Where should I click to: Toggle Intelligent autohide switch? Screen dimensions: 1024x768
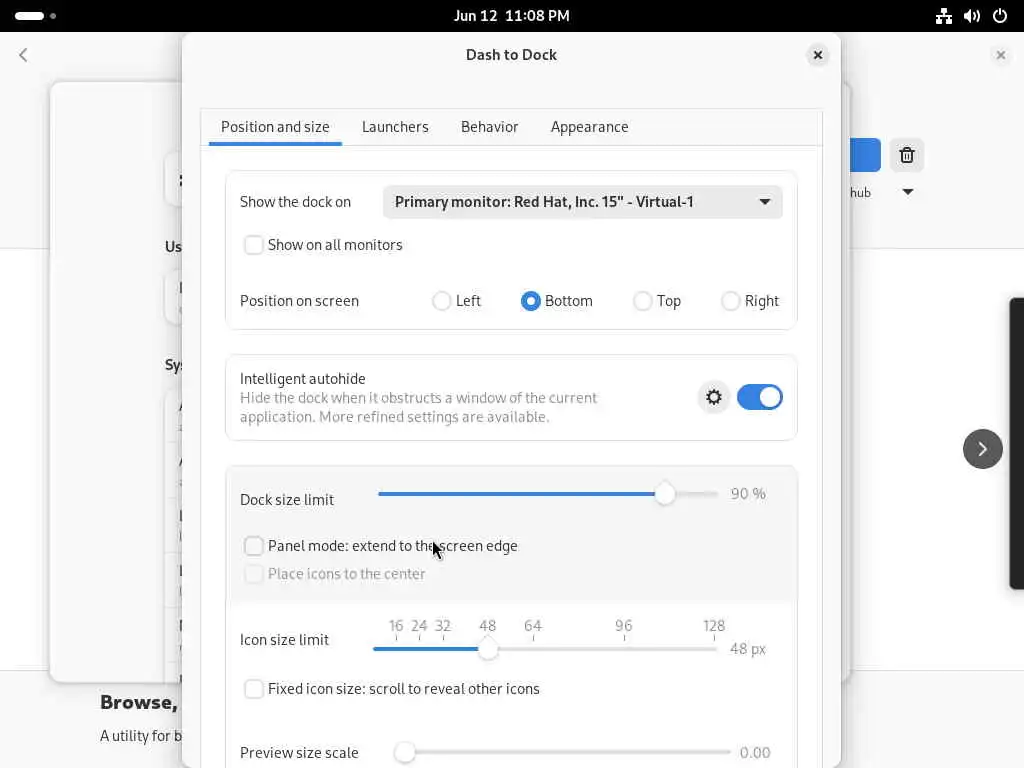point(759,397)
